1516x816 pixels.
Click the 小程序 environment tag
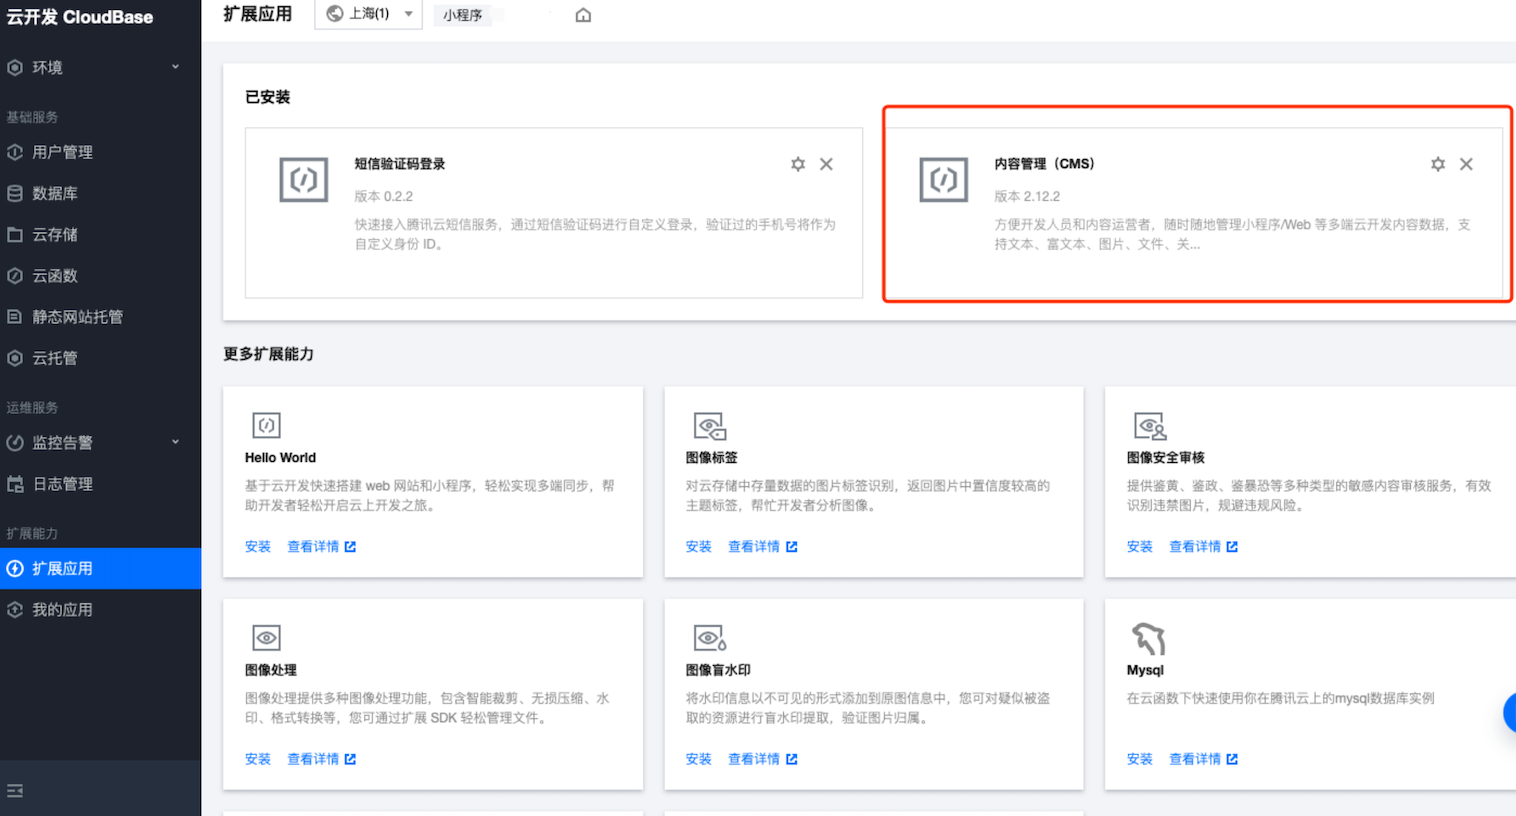point(463,15)
